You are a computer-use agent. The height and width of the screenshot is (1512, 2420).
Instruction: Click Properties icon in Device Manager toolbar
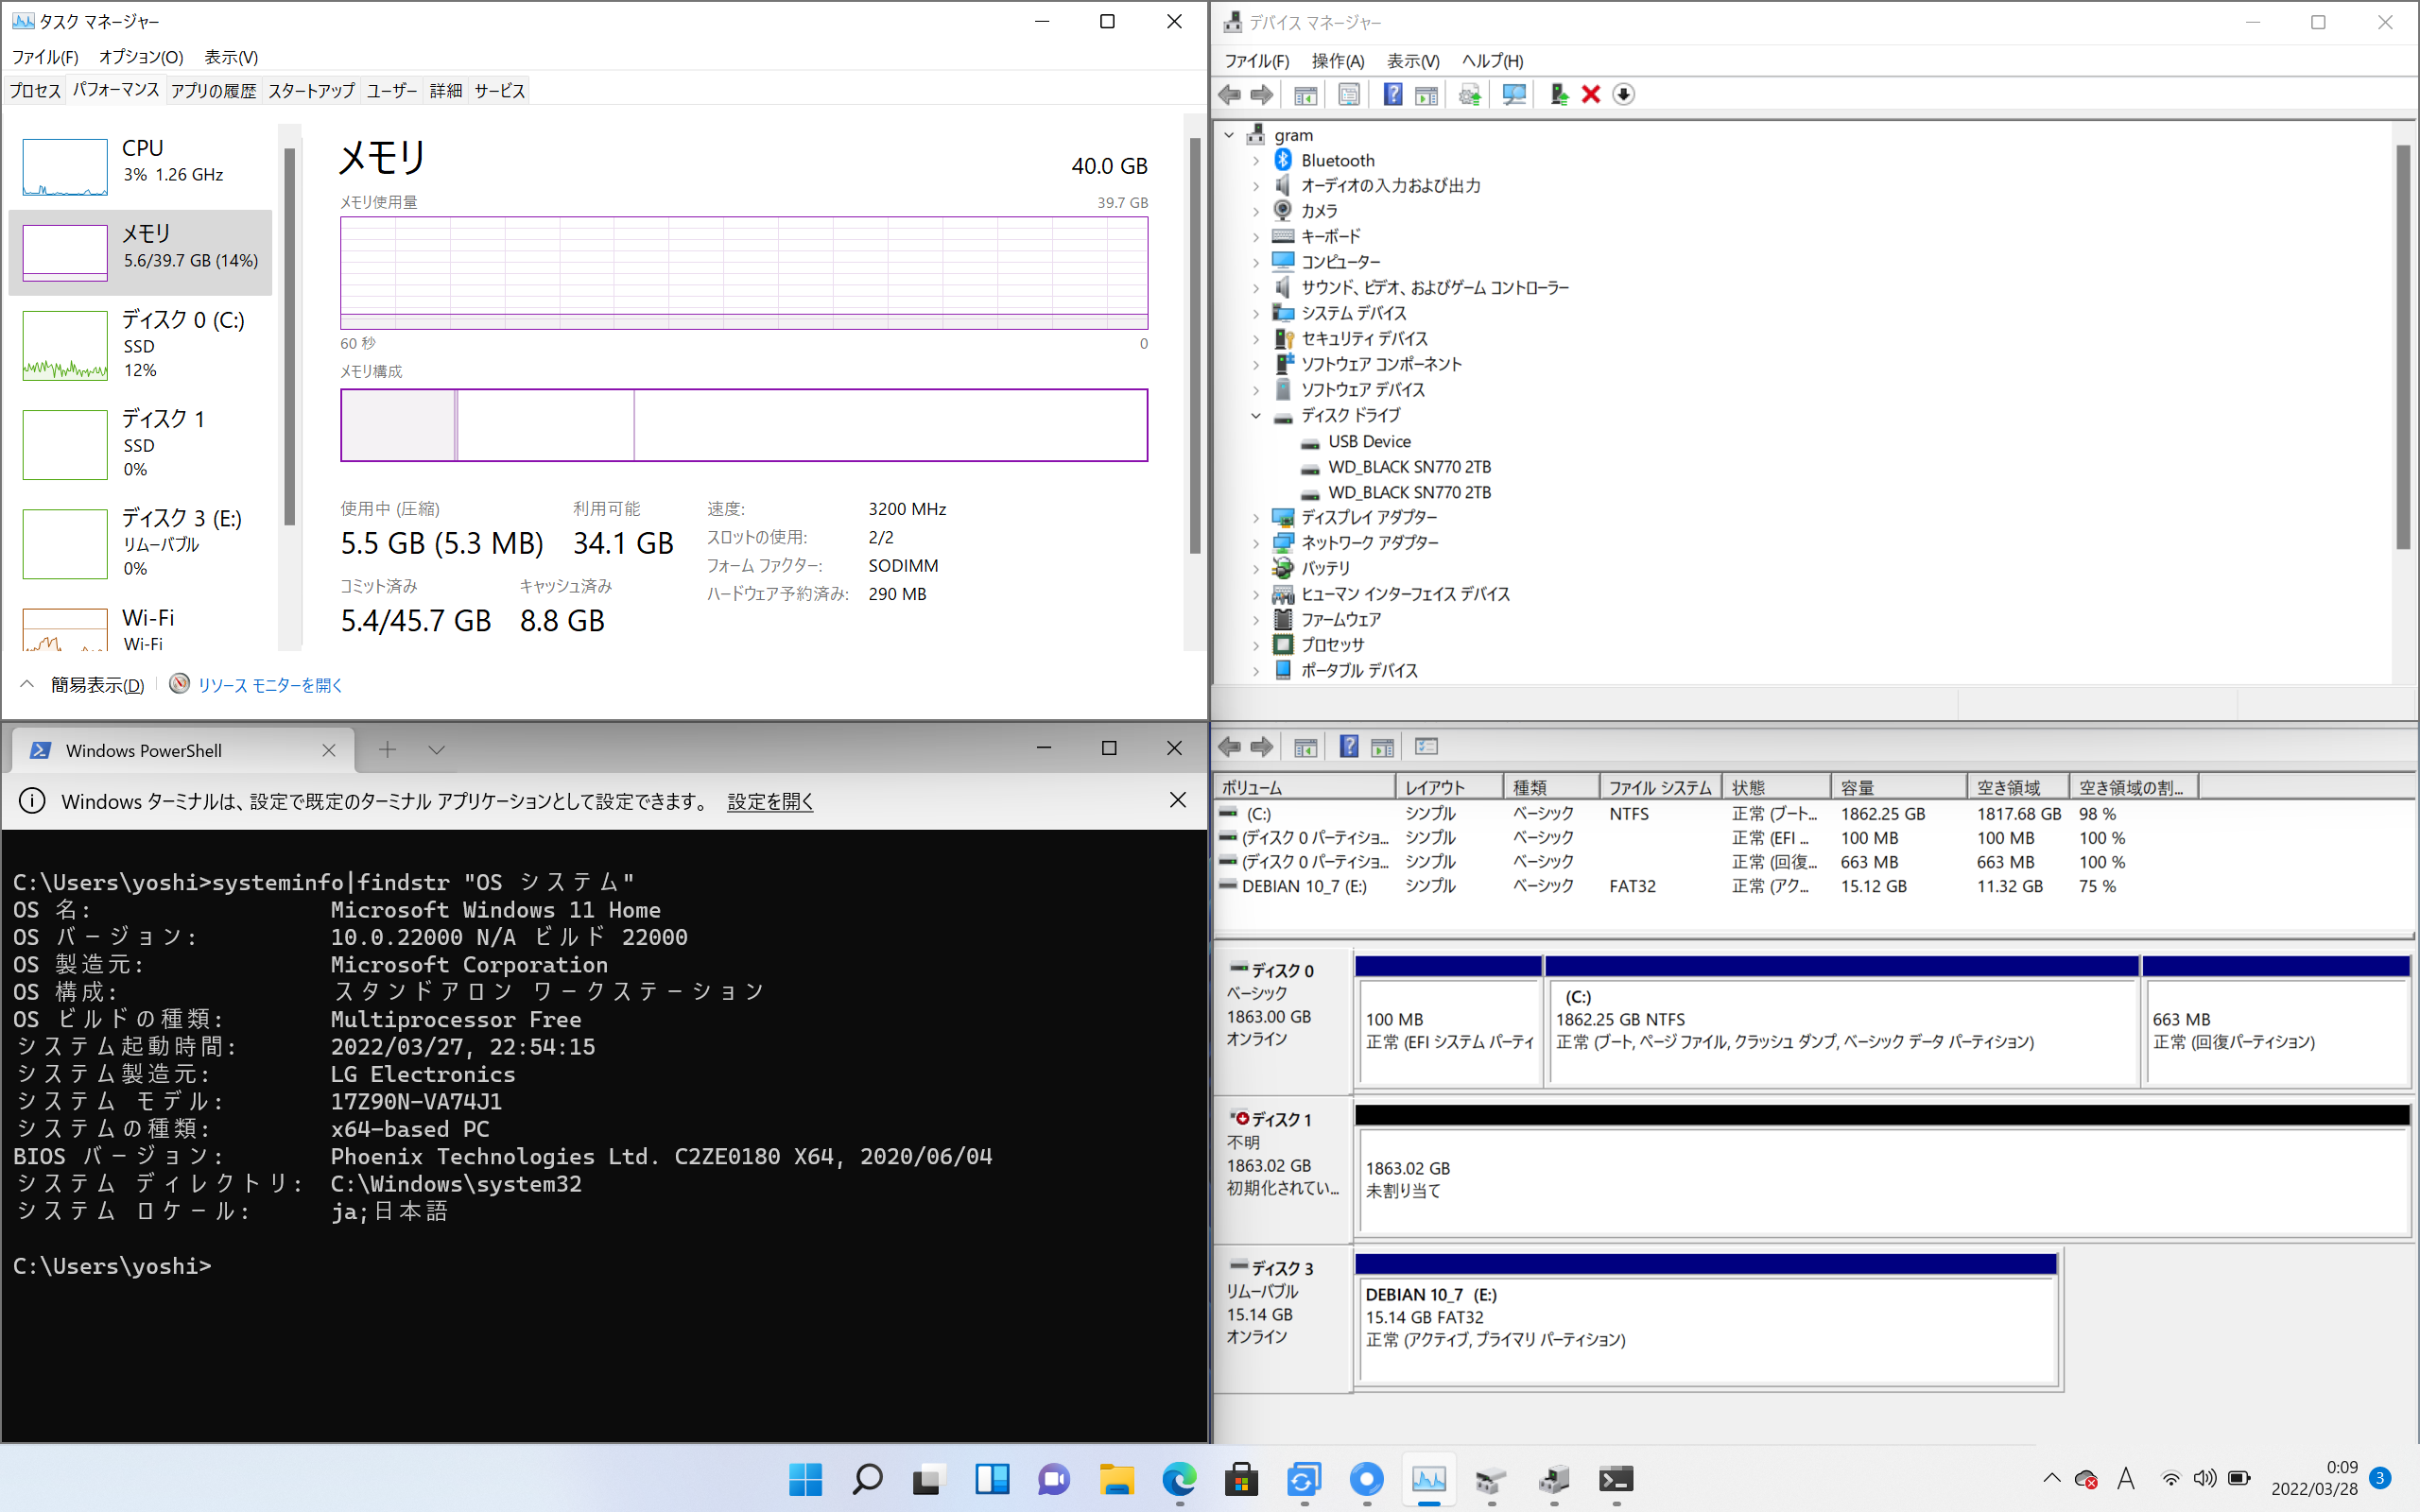pyautogui.click(x=1349, y=95)
